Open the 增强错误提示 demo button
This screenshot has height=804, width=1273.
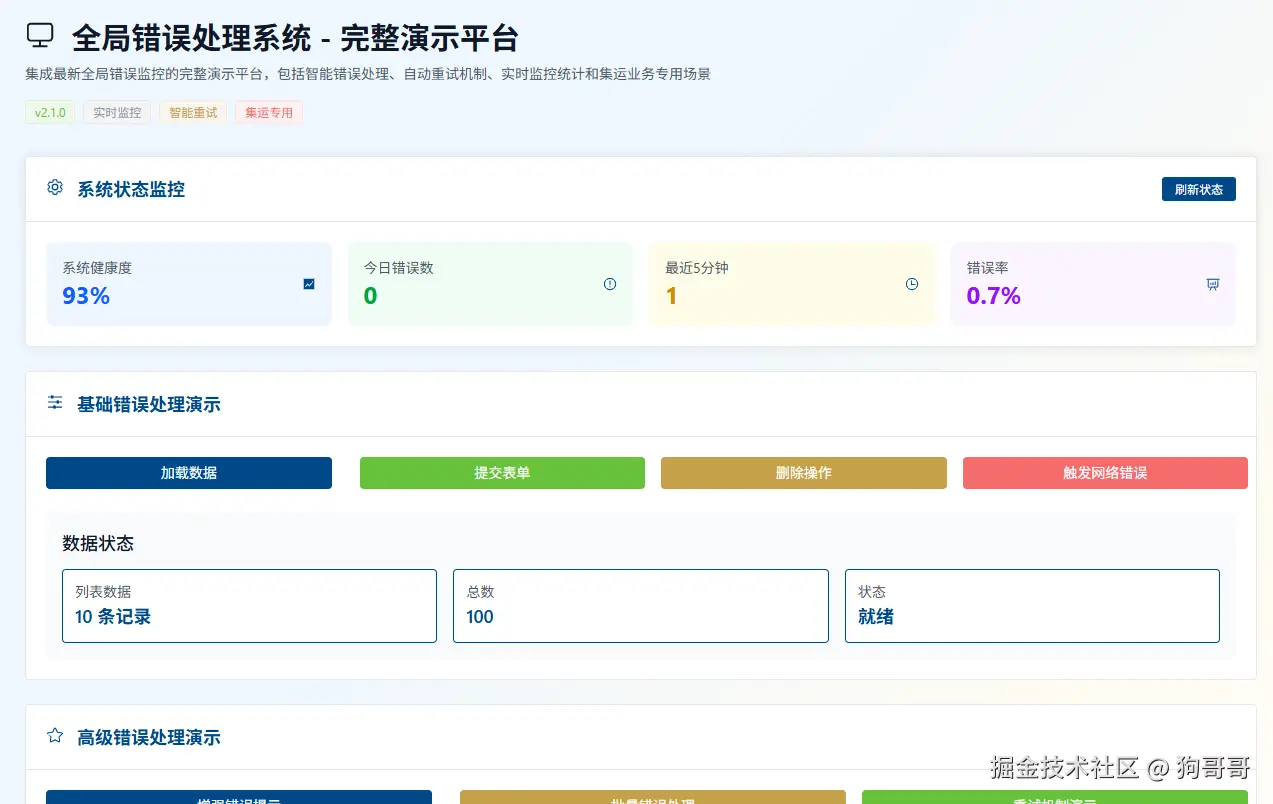pos(238,799)
